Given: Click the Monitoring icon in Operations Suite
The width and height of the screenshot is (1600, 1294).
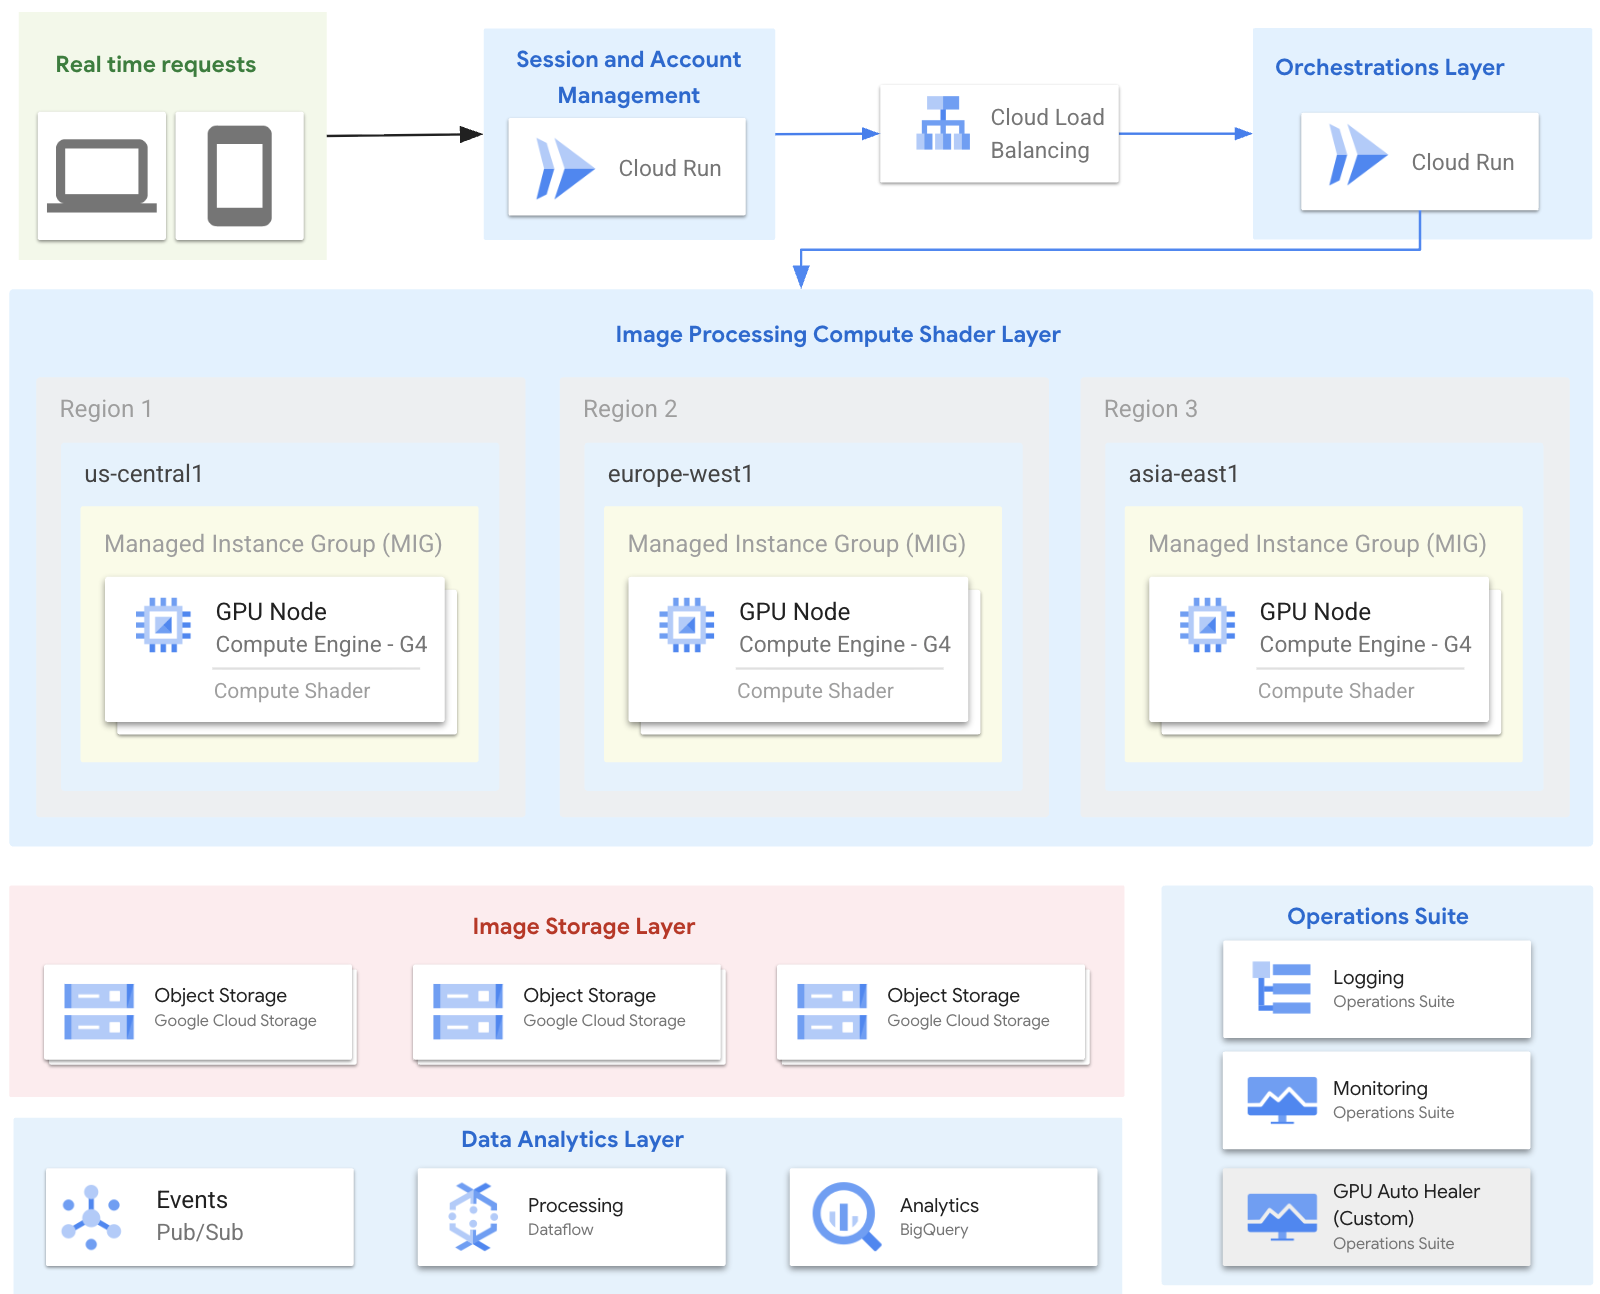Looking at the screenshot, I should (x=1282, y=1100).
